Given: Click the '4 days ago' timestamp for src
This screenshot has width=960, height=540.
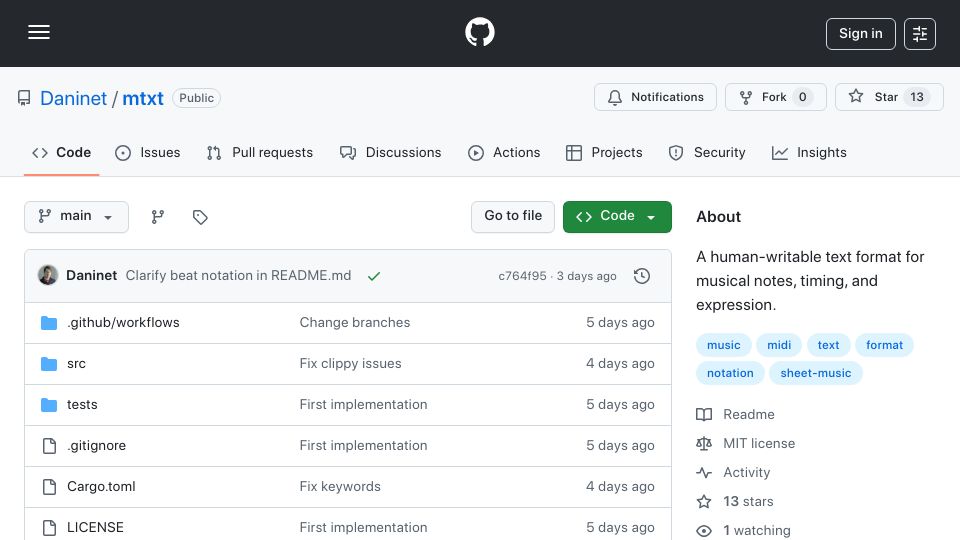Looking at the screenshot, I should pos(620,364).
